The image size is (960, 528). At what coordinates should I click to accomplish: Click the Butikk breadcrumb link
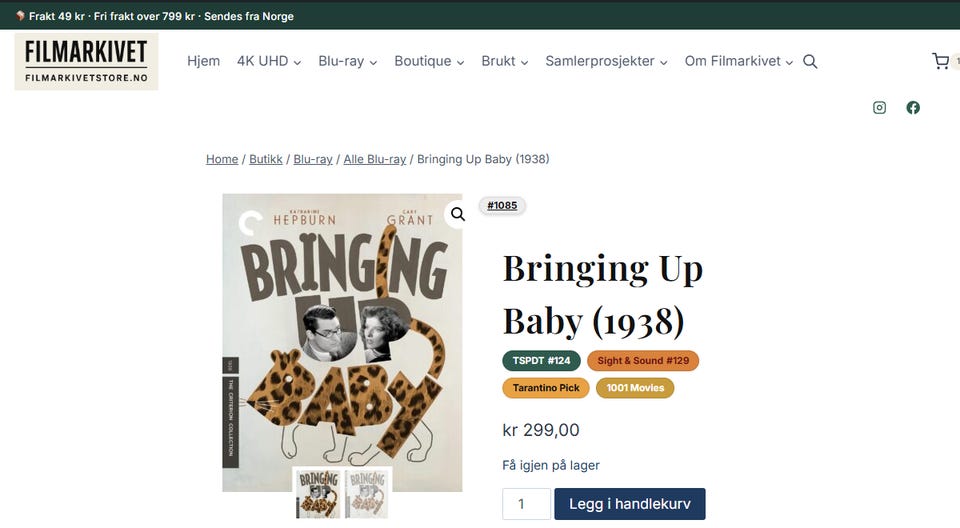[x=265, y=159]
